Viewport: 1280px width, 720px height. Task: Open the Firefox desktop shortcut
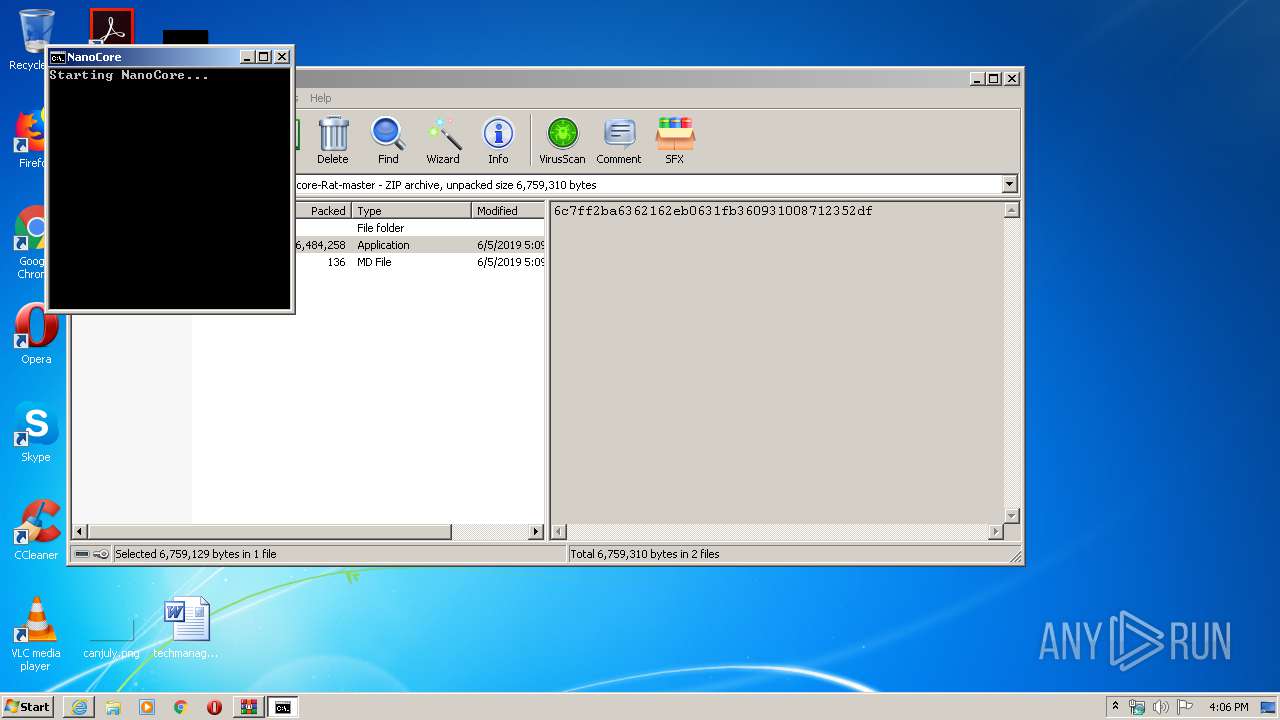tap(32, 138)
